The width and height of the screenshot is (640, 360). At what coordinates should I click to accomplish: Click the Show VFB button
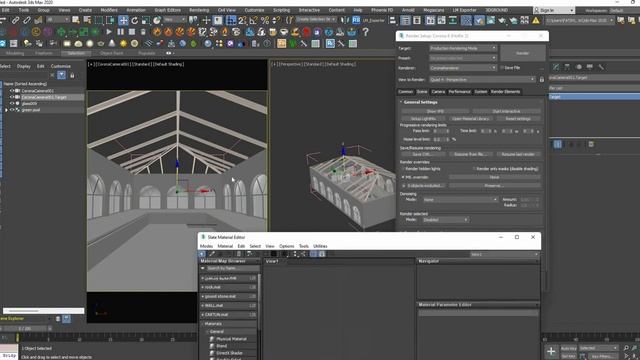435,111
